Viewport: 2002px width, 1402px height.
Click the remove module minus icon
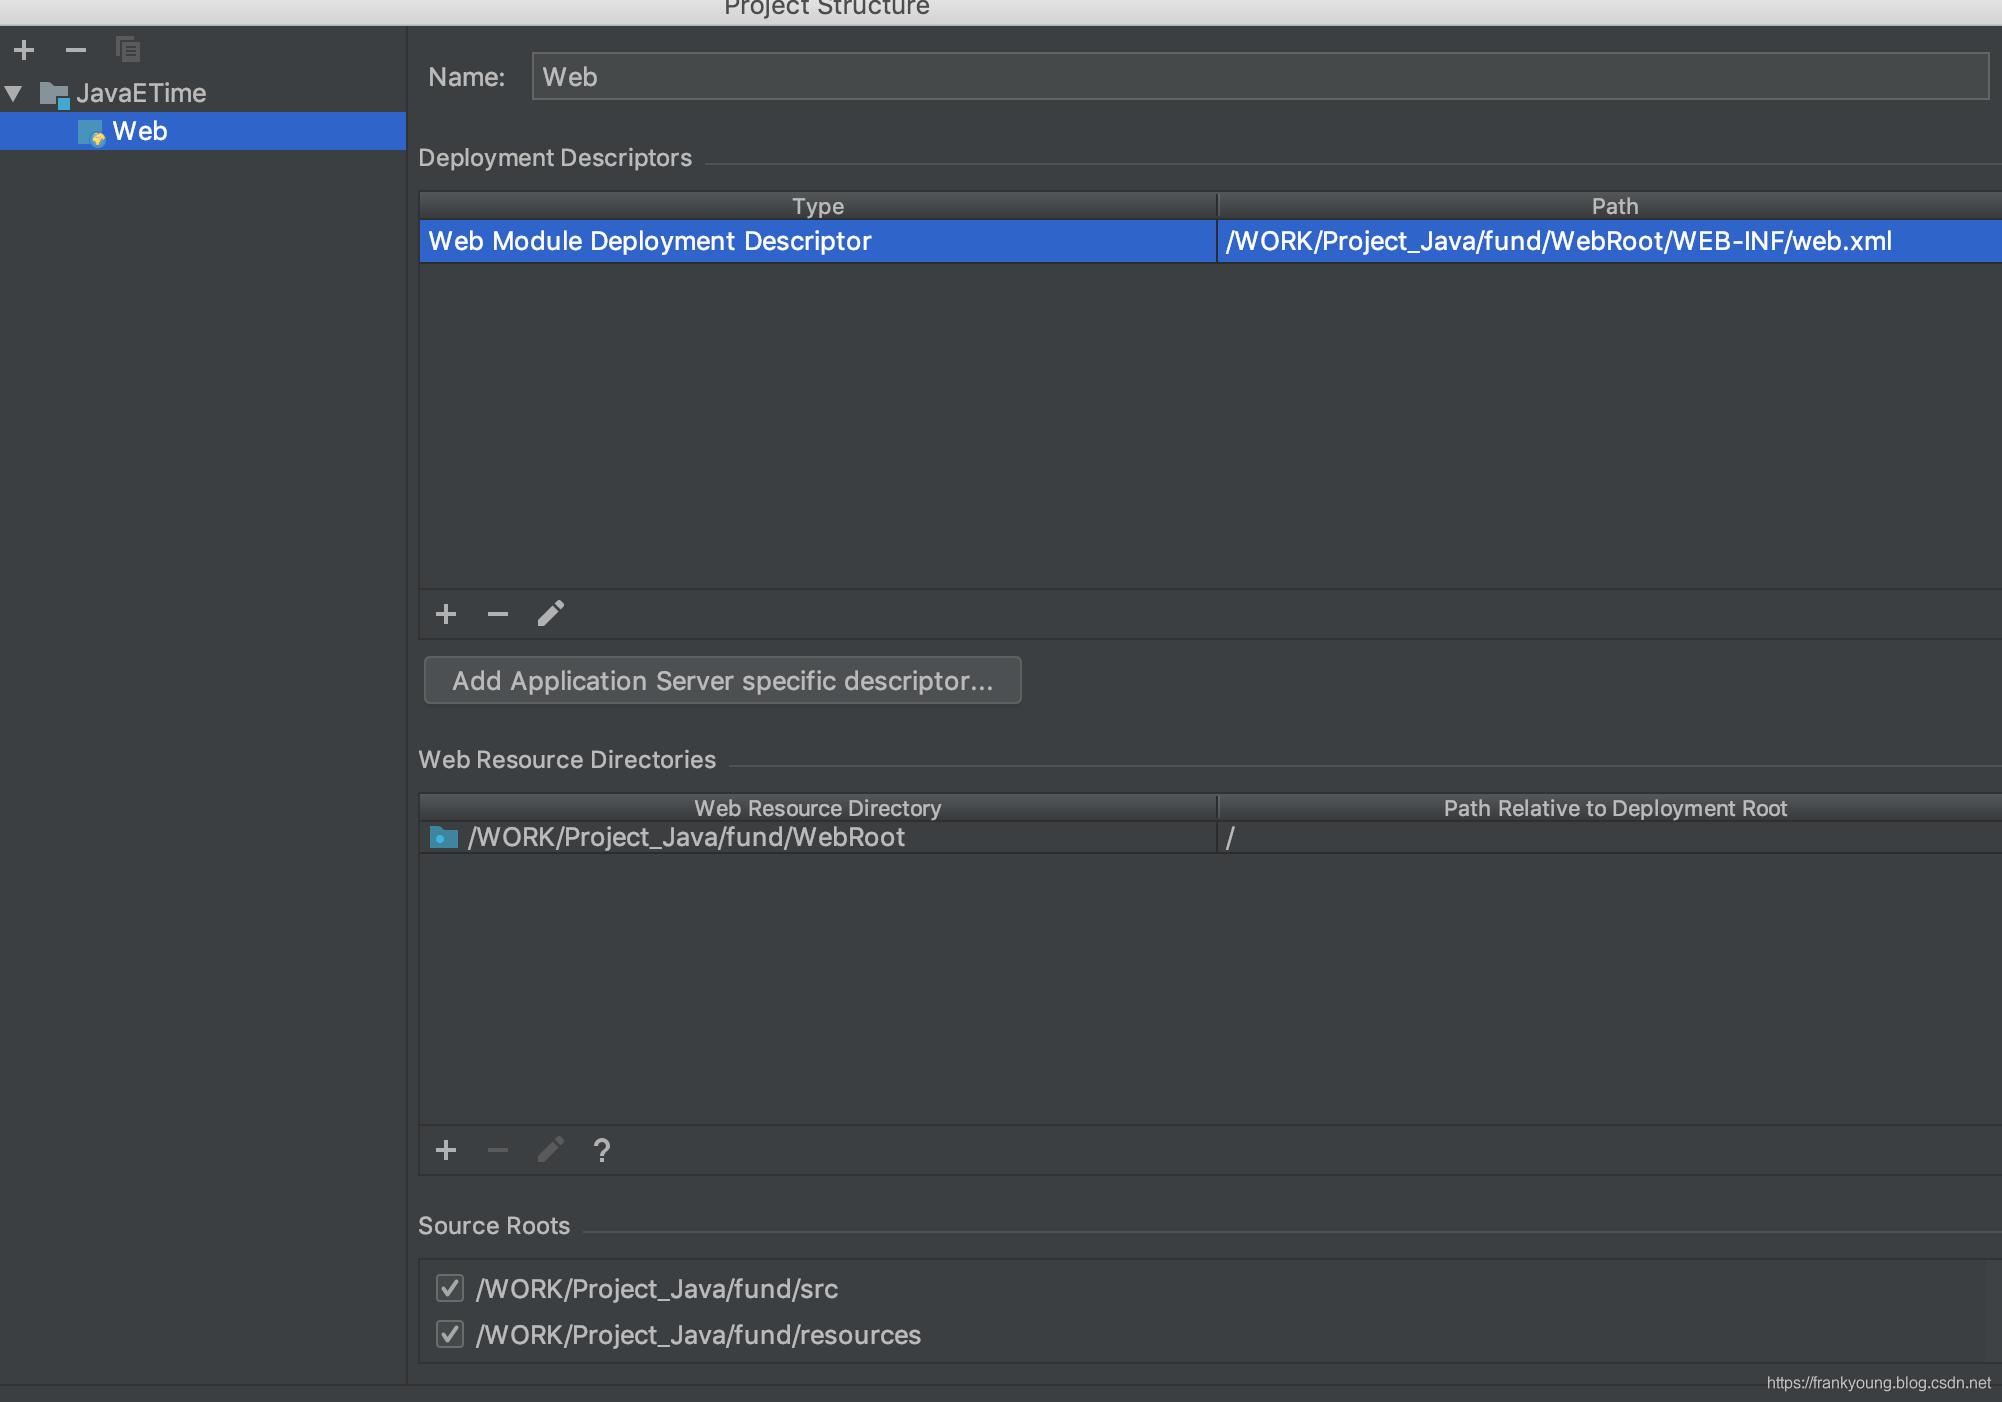[73, 49]
